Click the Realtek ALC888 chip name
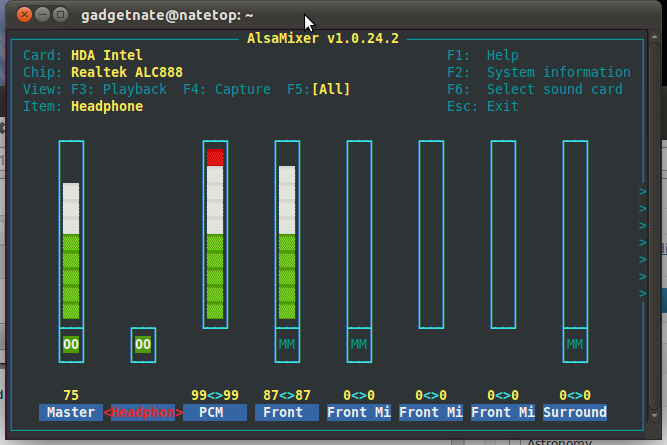 click(127, 72)
